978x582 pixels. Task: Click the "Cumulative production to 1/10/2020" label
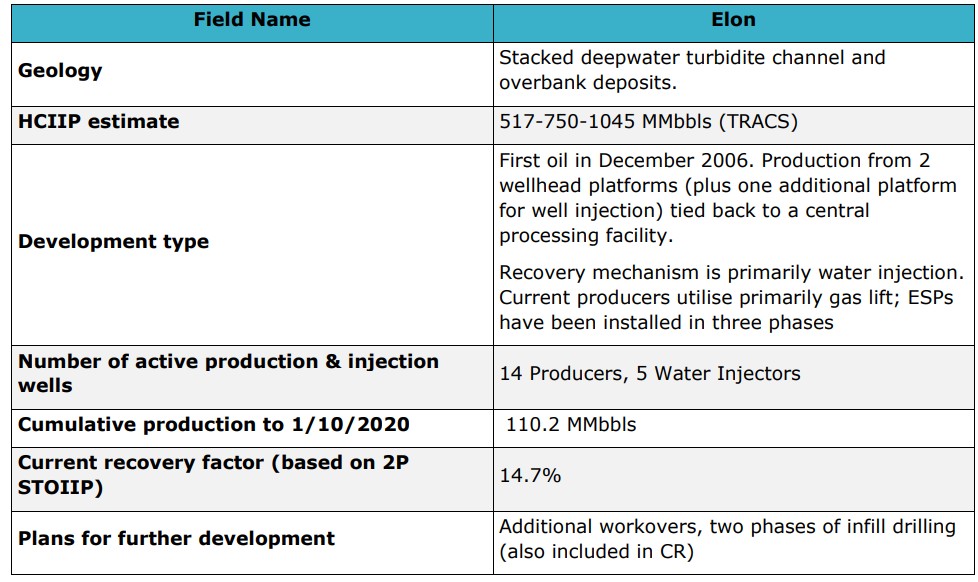tap(214, 424)
